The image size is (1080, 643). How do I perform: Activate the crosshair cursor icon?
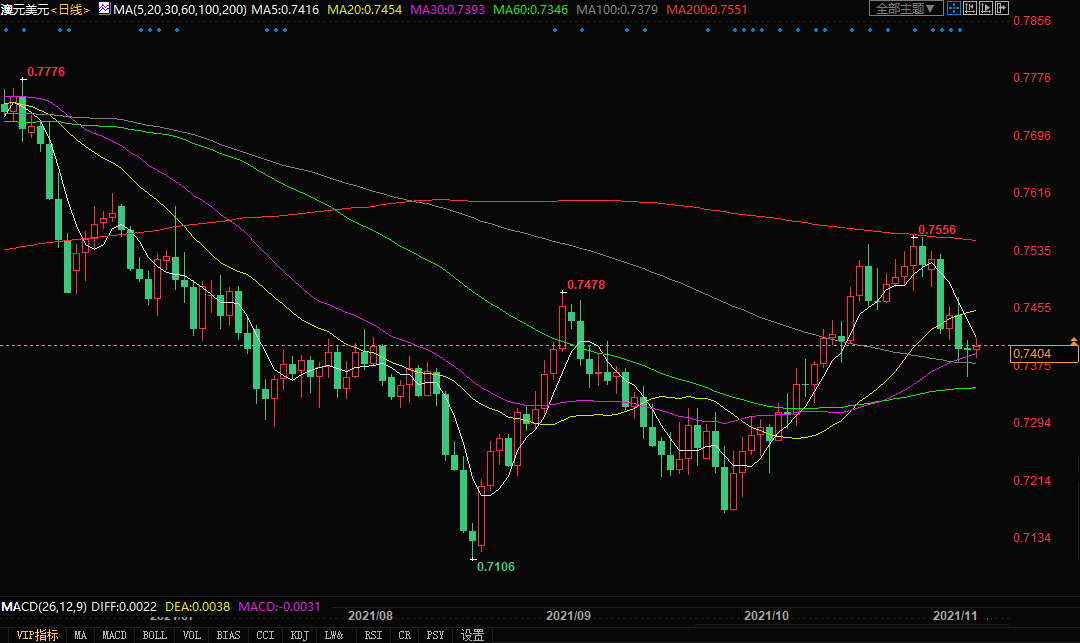pos(953,8)
